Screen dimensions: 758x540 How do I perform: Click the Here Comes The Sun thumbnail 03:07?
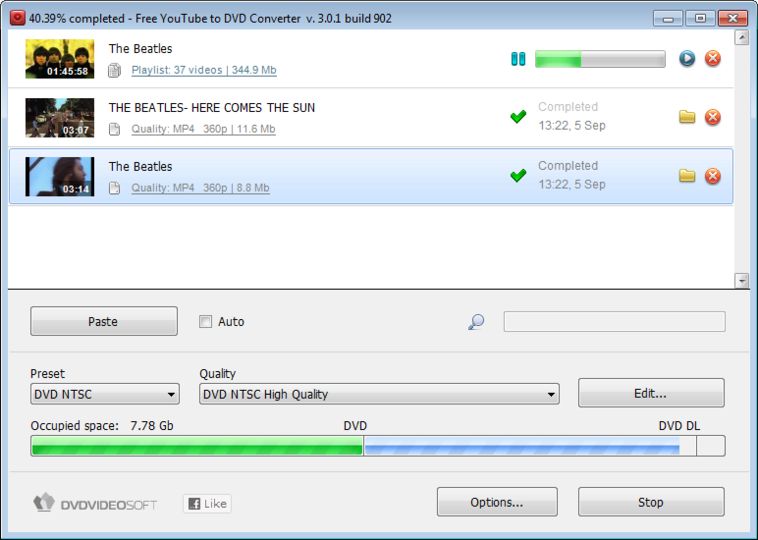click(x=60, y=118)
